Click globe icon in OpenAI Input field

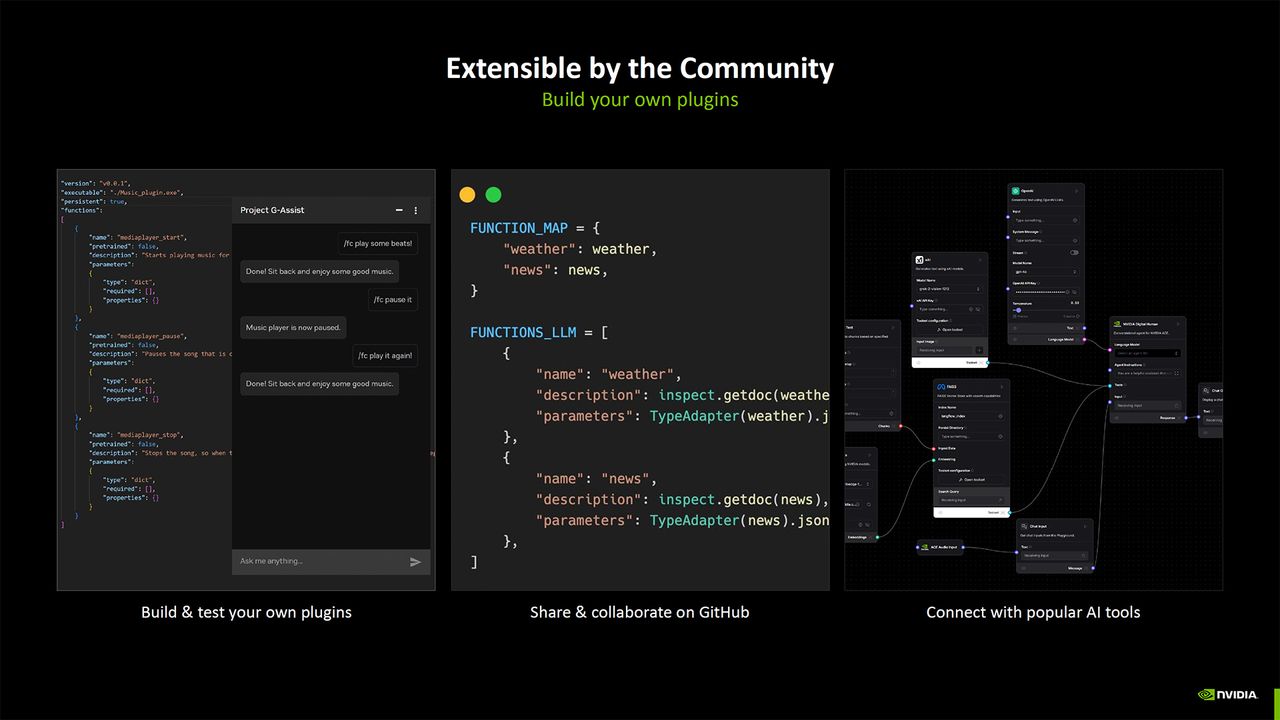[1075, 220]
